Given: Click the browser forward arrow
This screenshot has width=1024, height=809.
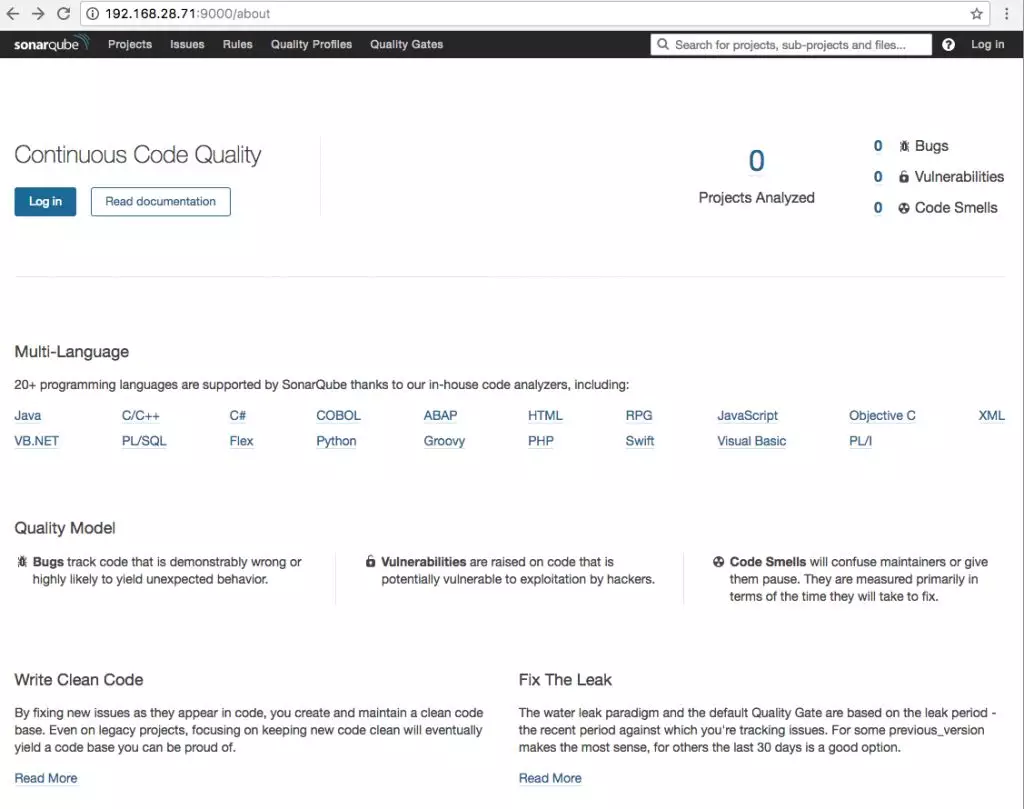Looking at the screenshot, I should (x=38, y=14).
